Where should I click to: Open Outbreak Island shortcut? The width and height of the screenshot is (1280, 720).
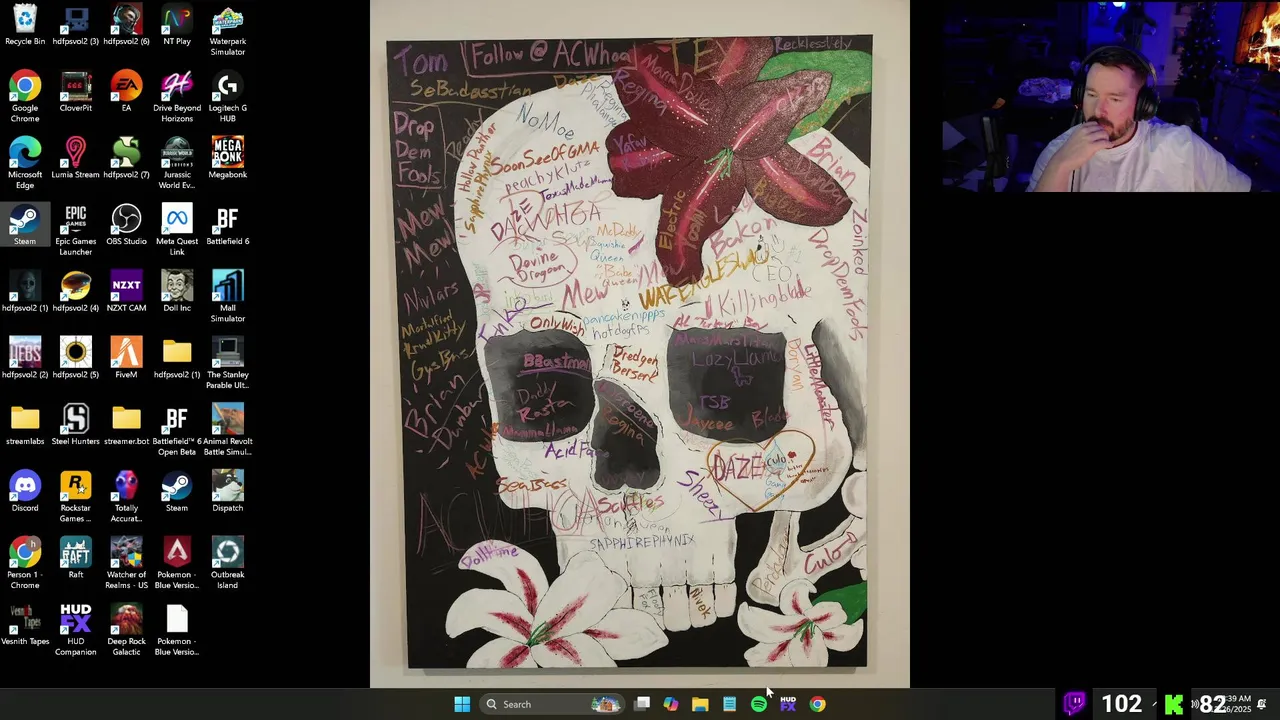(228, 564)
